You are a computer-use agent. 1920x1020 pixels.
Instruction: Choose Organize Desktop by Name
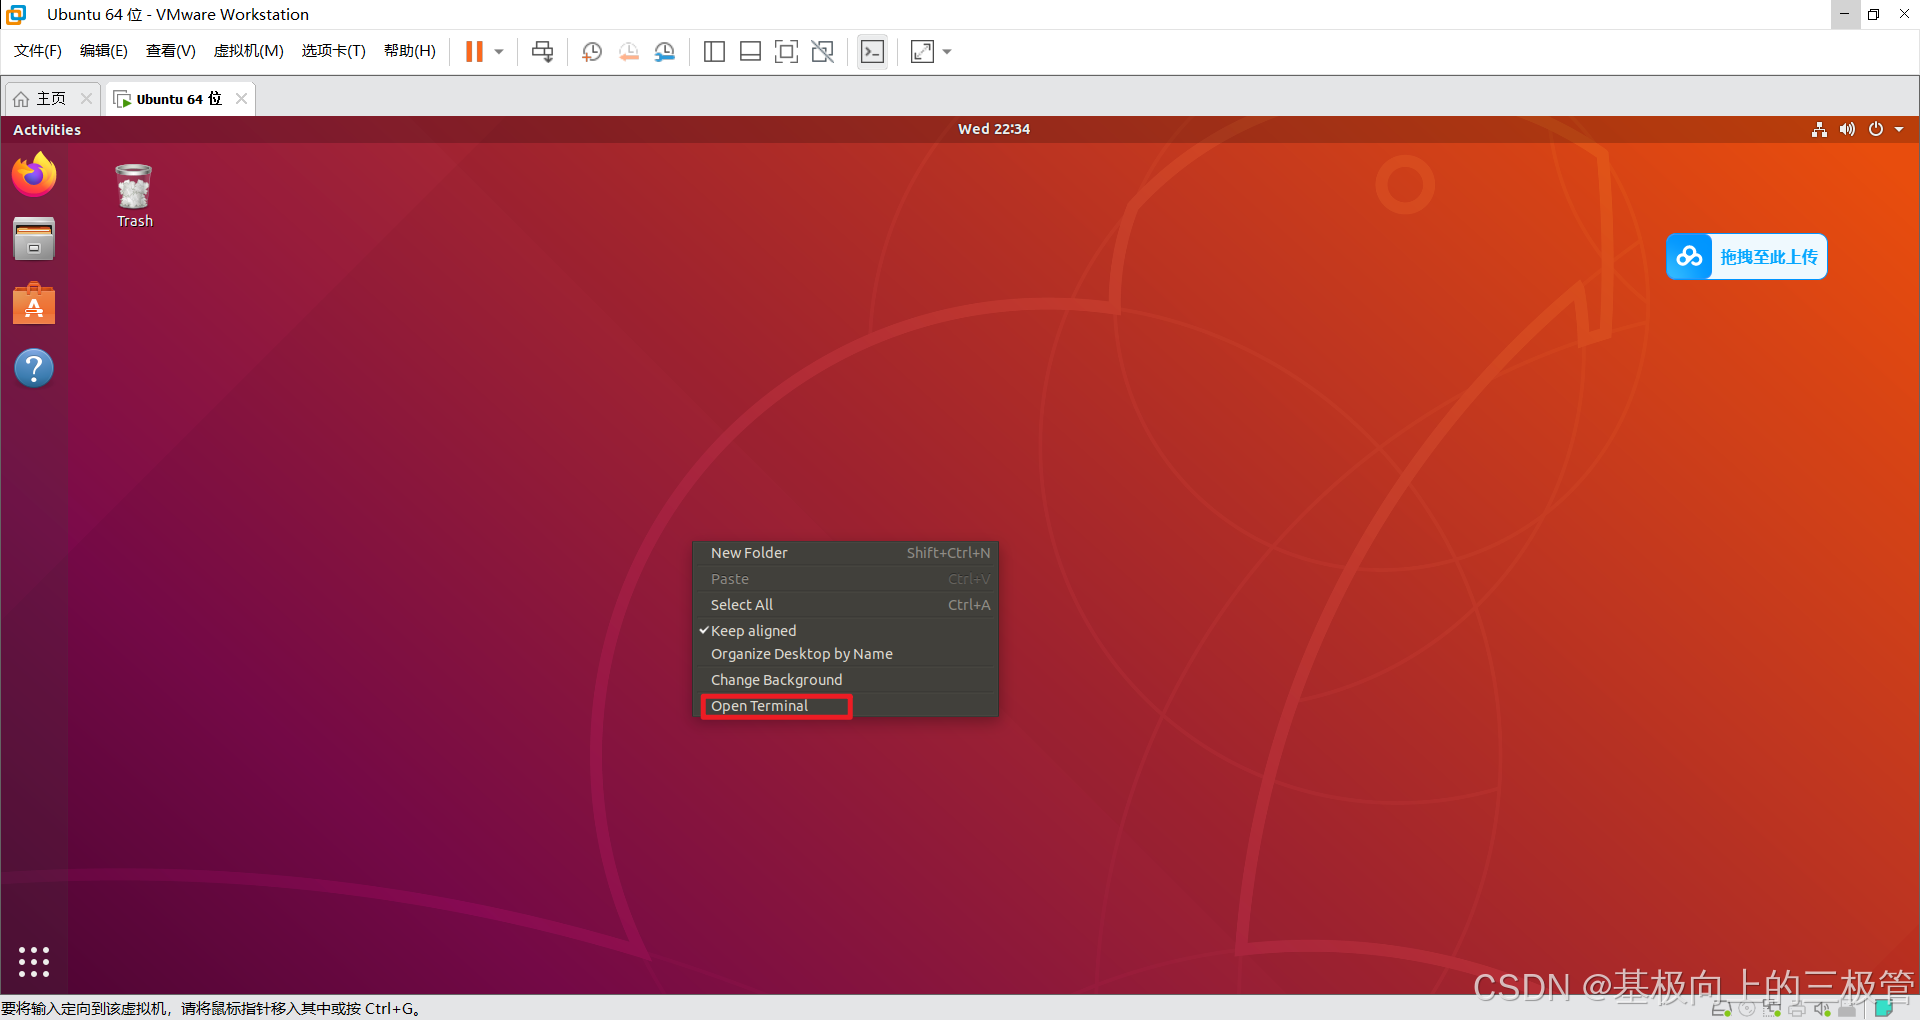845,654
